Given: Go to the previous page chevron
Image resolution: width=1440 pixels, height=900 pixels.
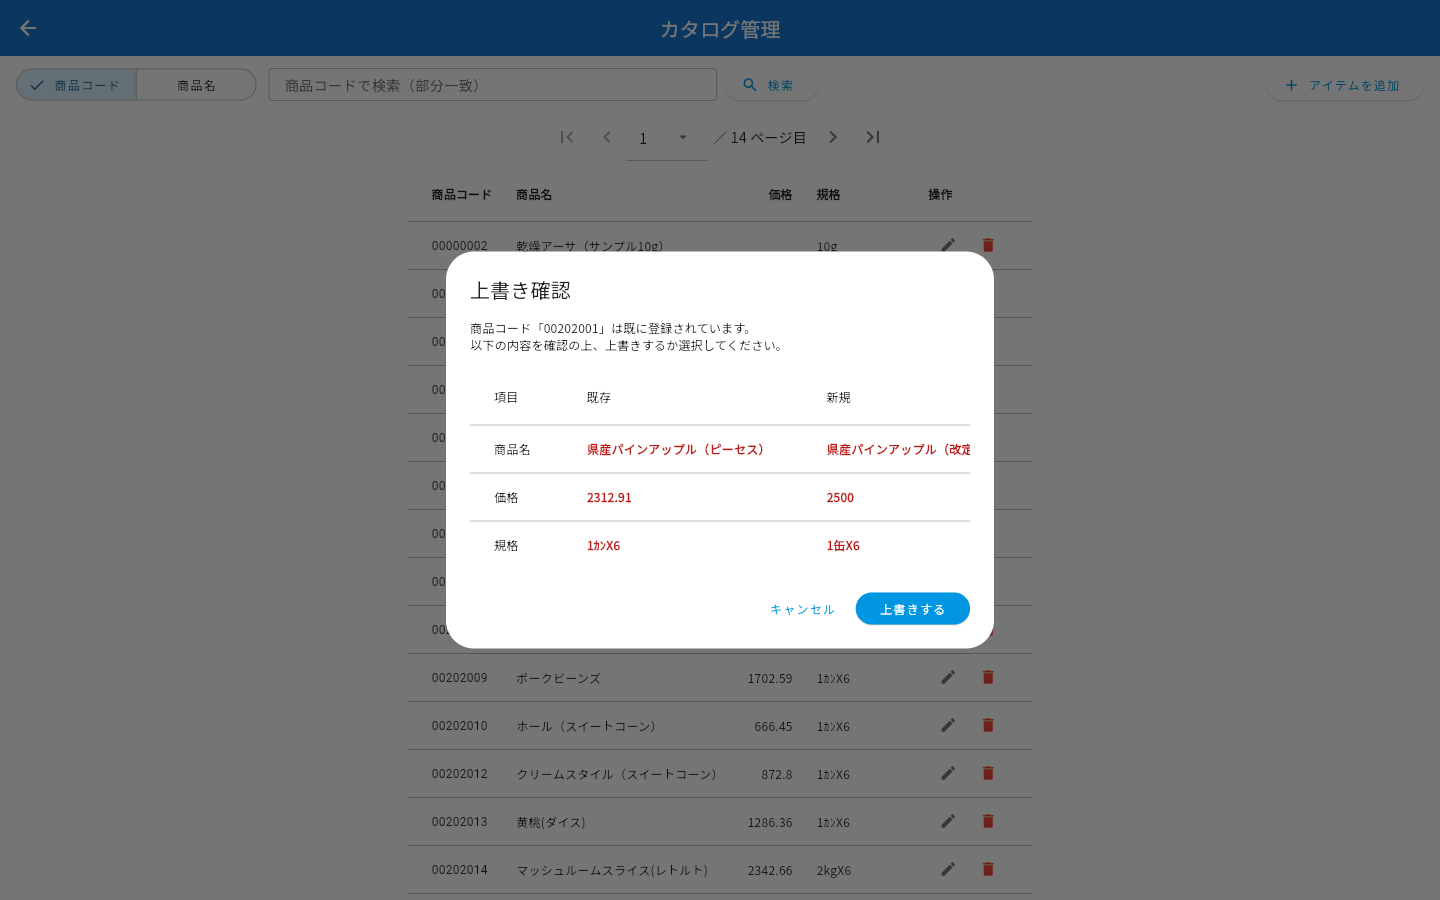Looking at the screenshot, I should point(607,137).
